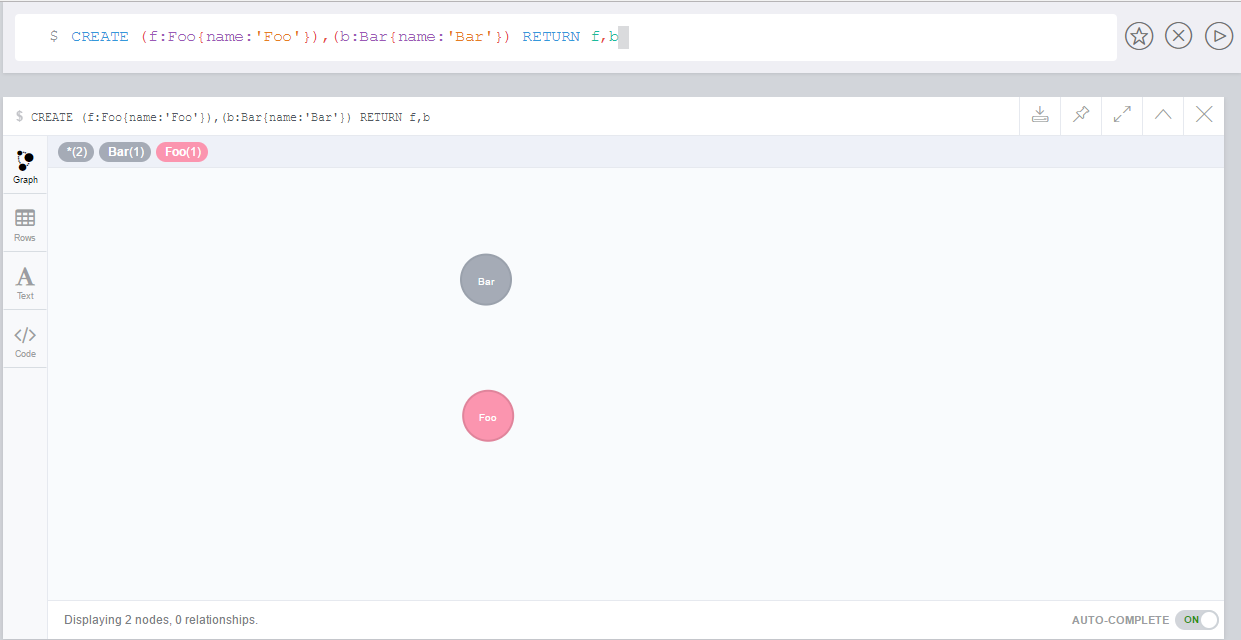The image size is (1241, 640).
Task: Select the Graph visualization icon
Action: [24, 165]
